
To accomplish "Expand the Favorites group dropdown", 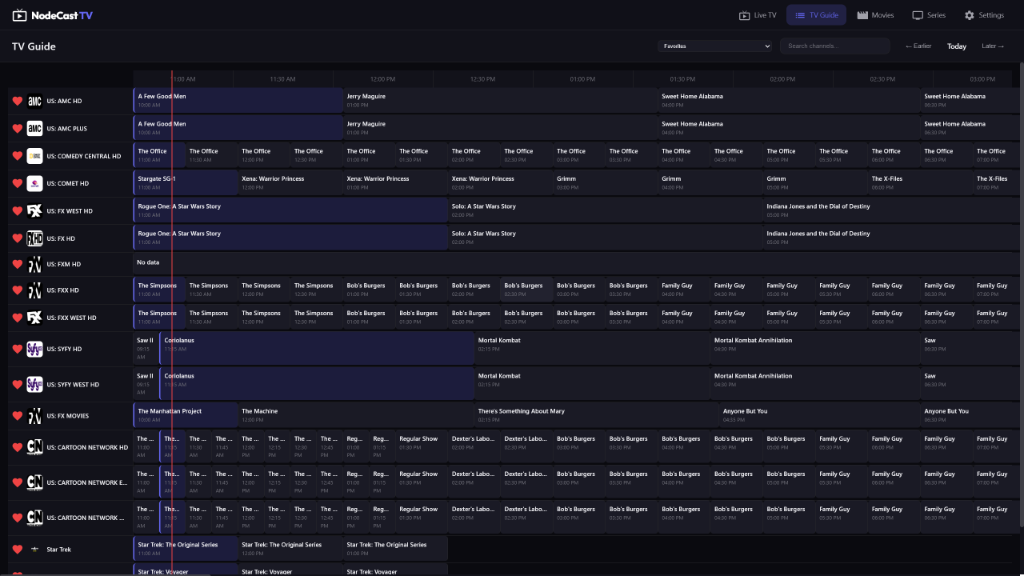I will pos(715,46).
